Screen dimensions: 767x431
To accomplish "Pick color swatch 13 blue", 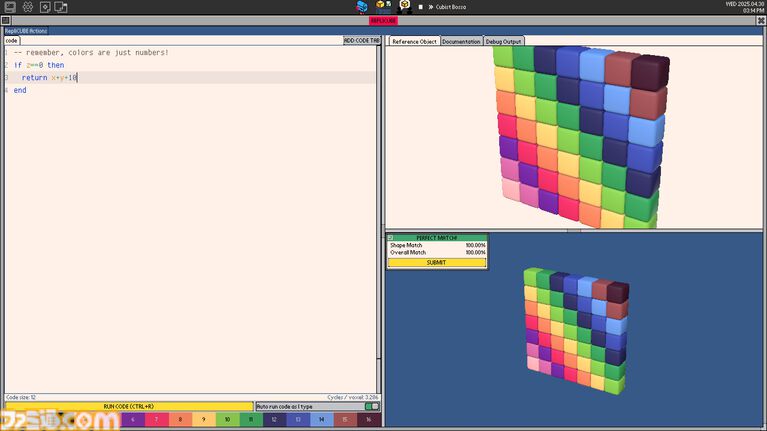I will pos(297,420).
